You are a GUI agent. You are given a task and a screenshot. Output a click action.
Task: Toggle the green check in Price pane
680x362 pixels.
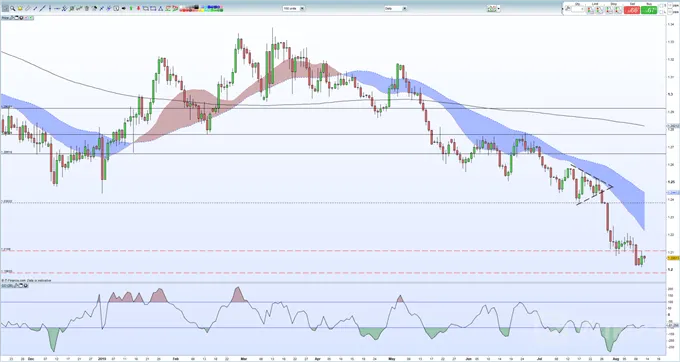pyautogui.click(x=31, y=18)
